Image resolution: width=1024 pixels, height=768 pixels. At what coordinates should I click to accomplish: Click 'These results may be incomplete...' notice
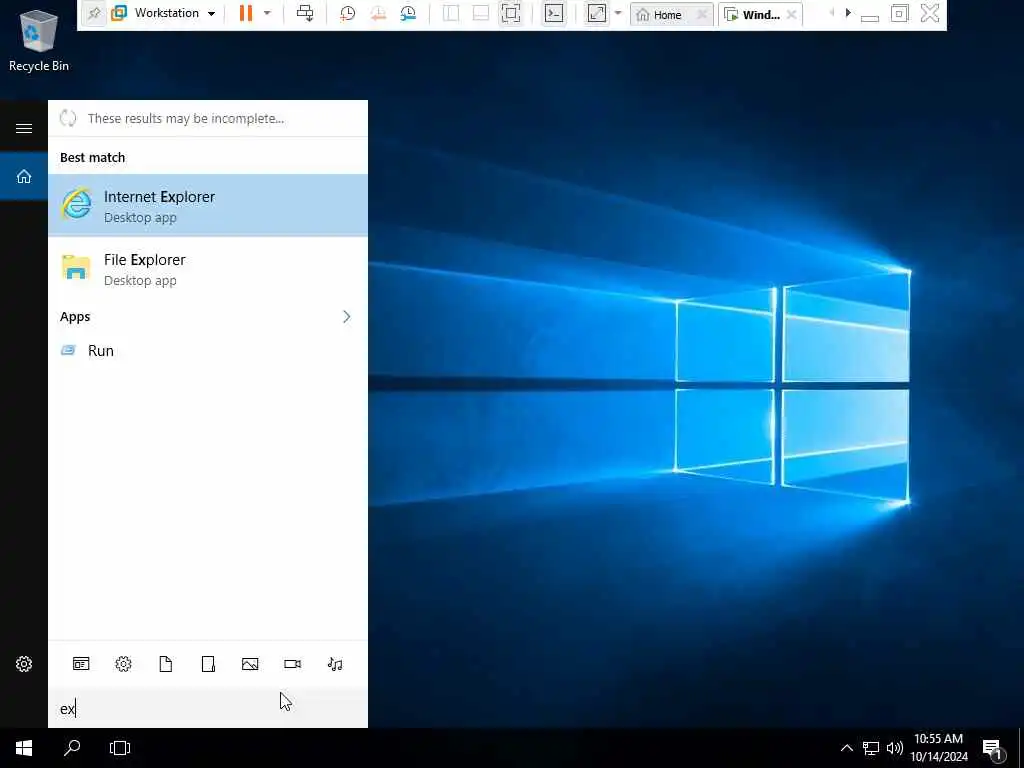click(x=186, y=118)
